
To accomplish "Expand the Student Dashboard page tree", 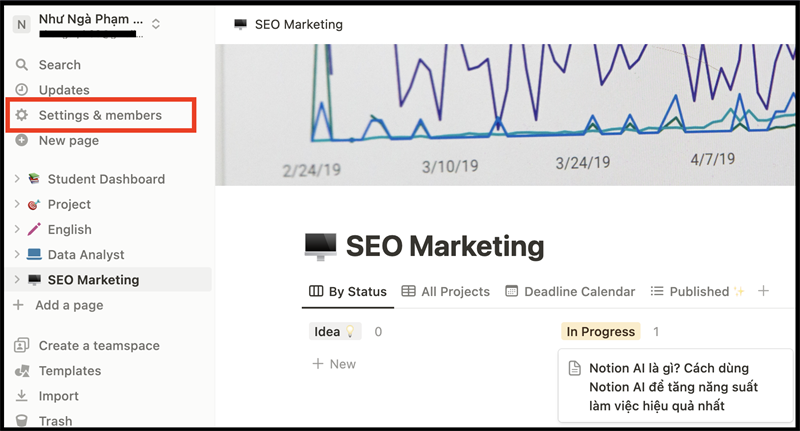I will pyautogui.click(x=16, y=179).
